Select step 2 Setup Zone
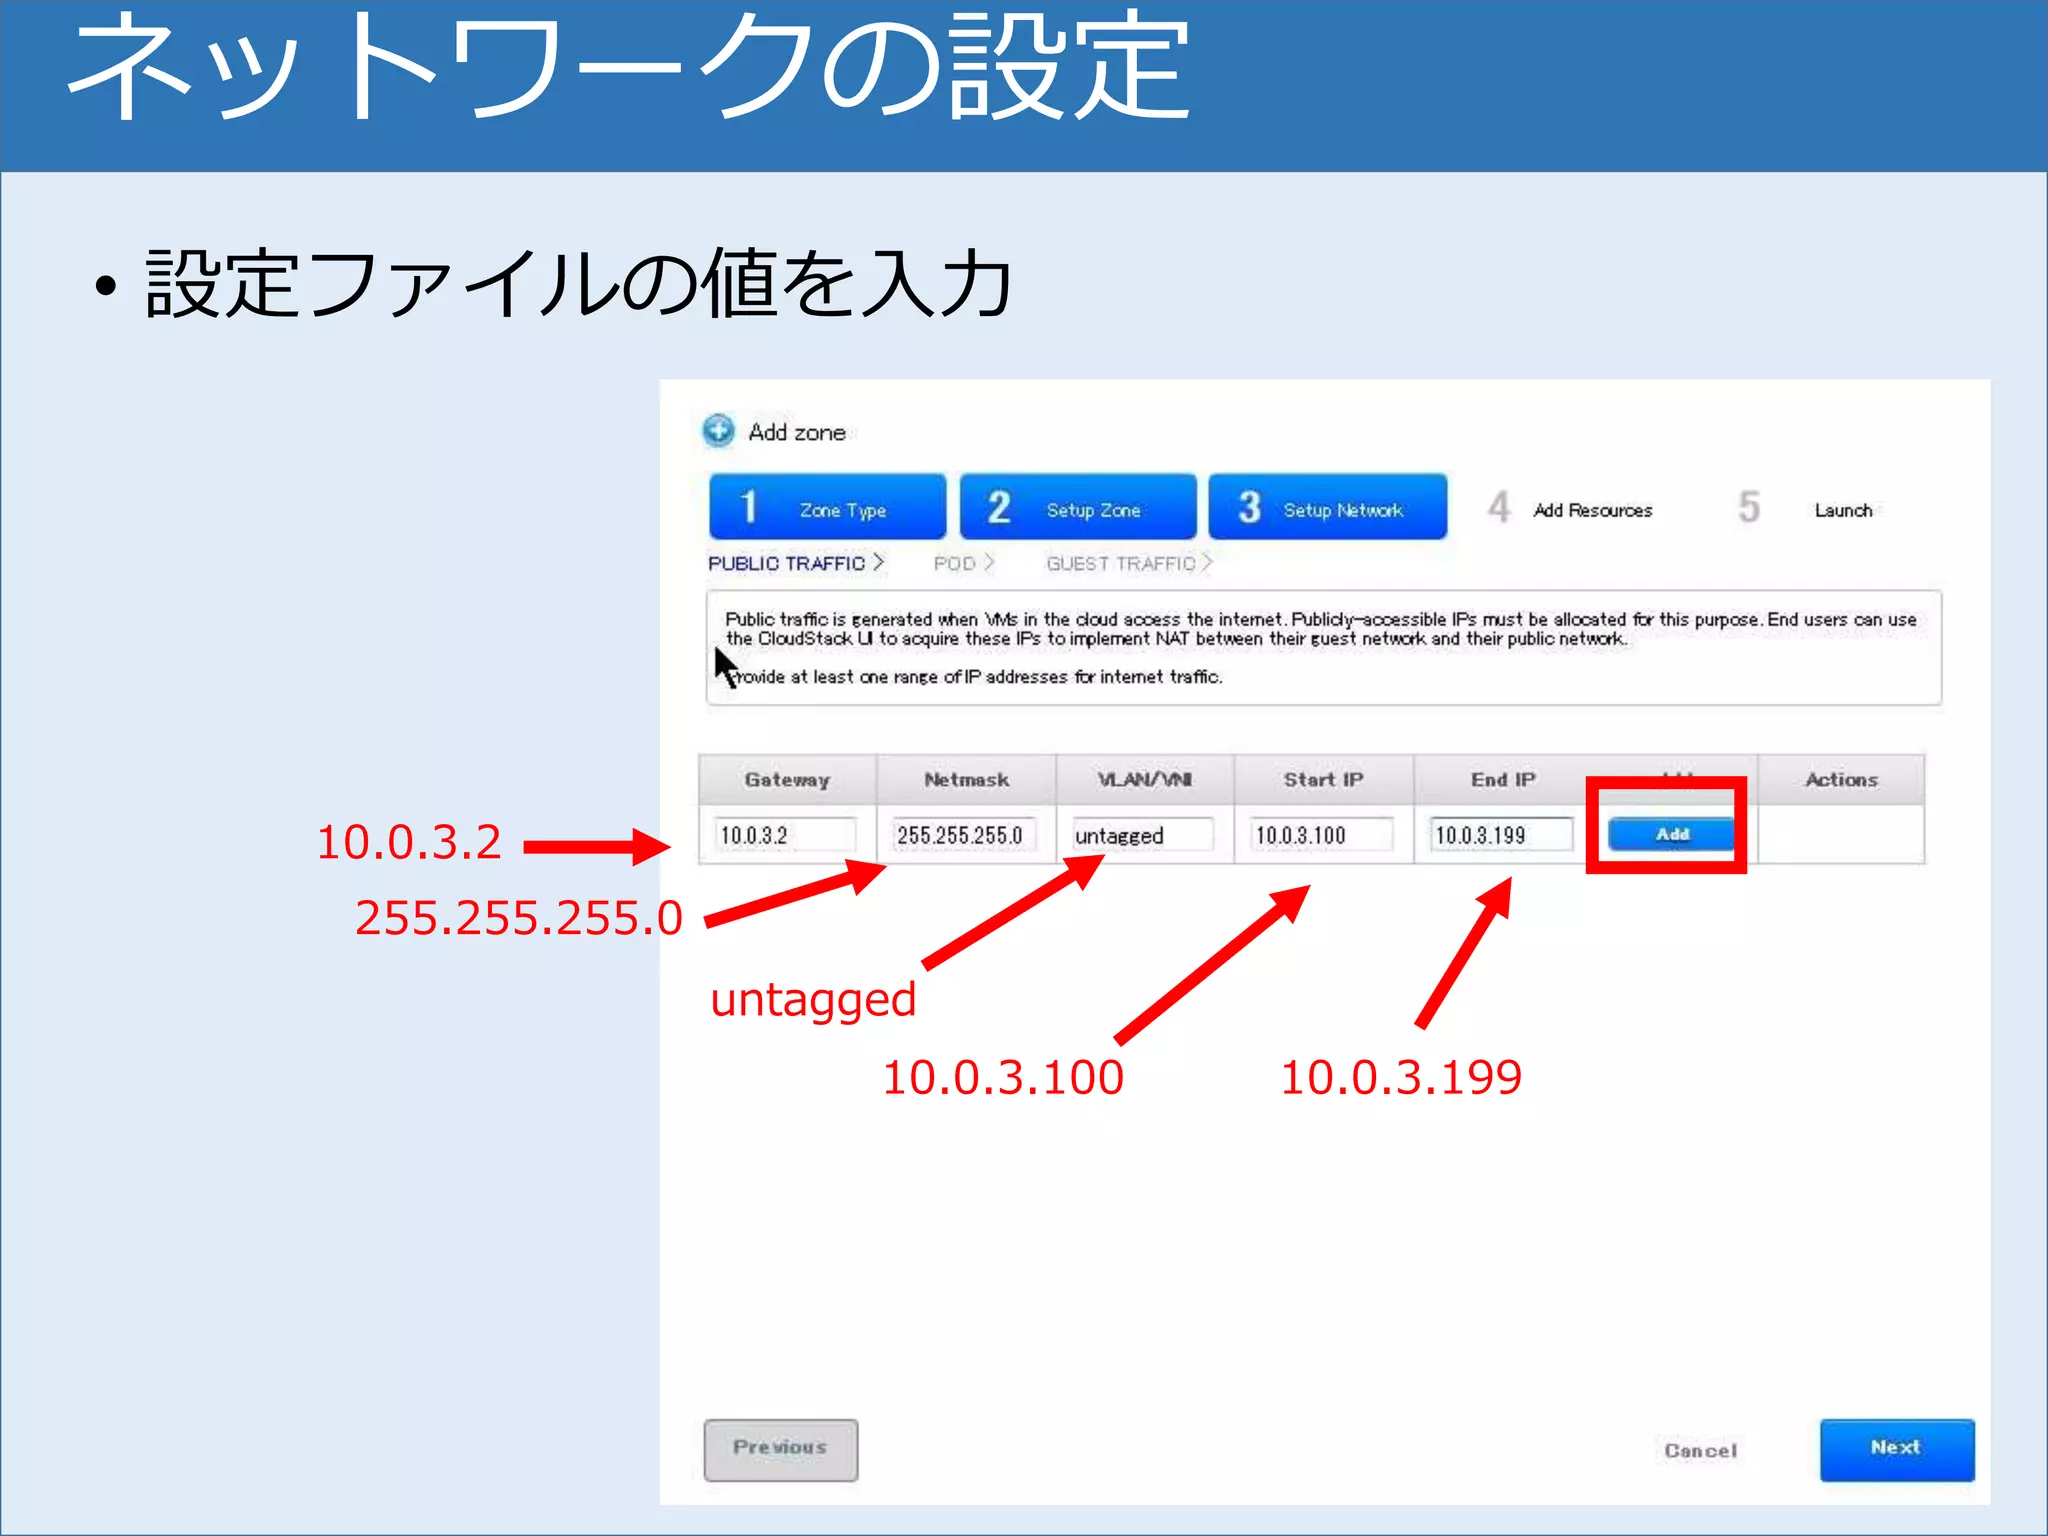The height and width of the screenshot is (1536, 2048). pos(1078,507)
